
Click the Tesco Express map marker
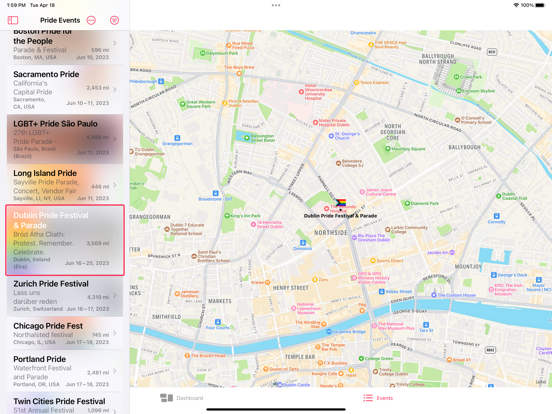click(x=356, y=82)
